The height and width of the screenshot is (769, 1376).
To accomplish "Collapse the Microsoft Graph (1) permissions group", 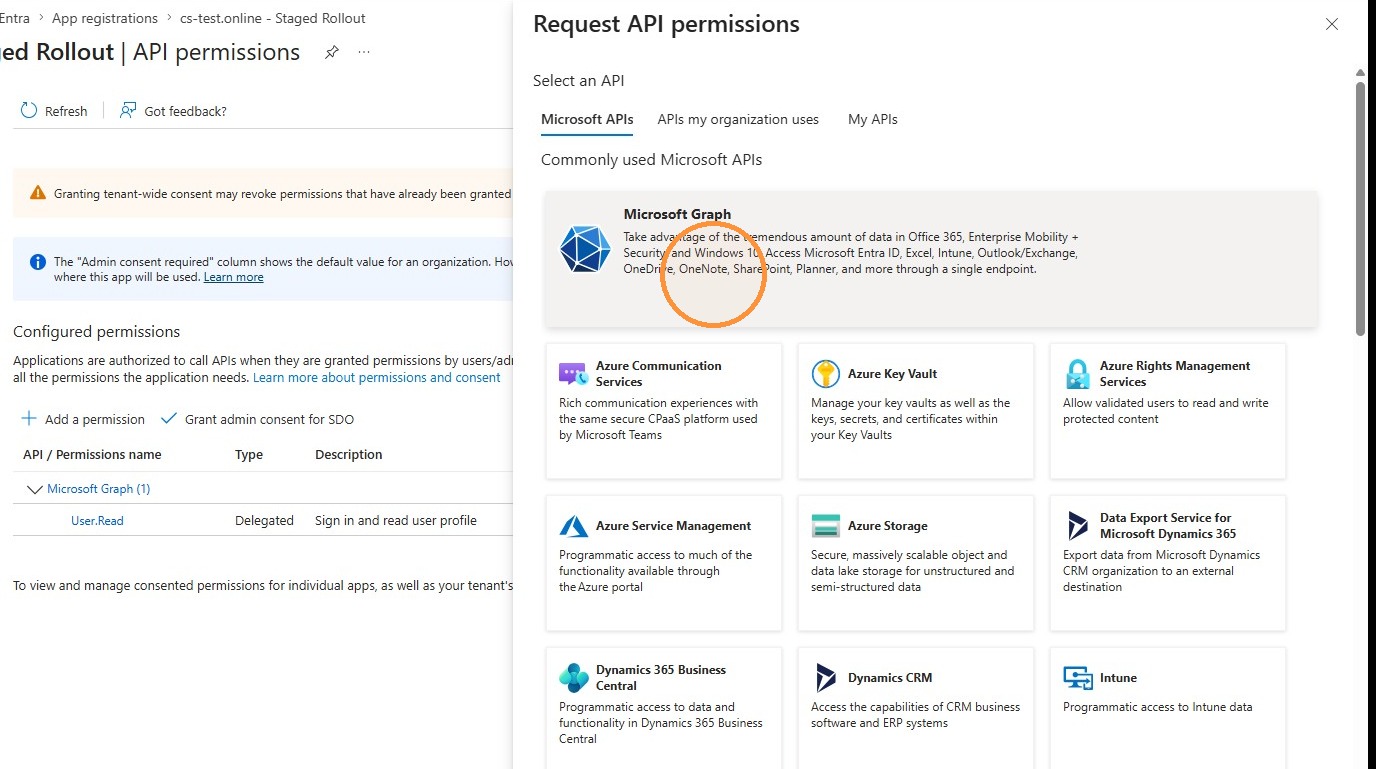I will tap(35, 489).
